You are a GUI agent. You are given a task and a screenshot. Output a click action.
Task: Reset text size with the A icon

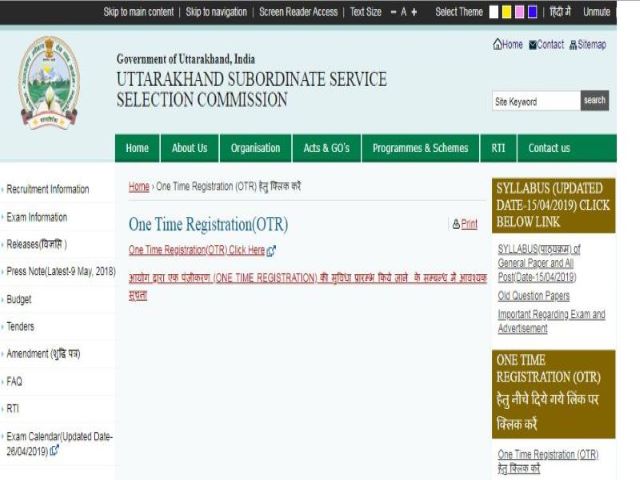click(x=404, y=12)
